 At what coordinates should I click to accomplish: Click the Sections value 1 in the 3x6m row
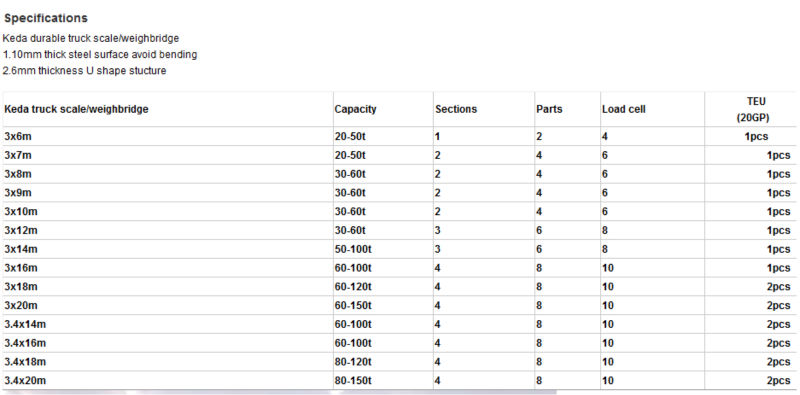point(438,136)
